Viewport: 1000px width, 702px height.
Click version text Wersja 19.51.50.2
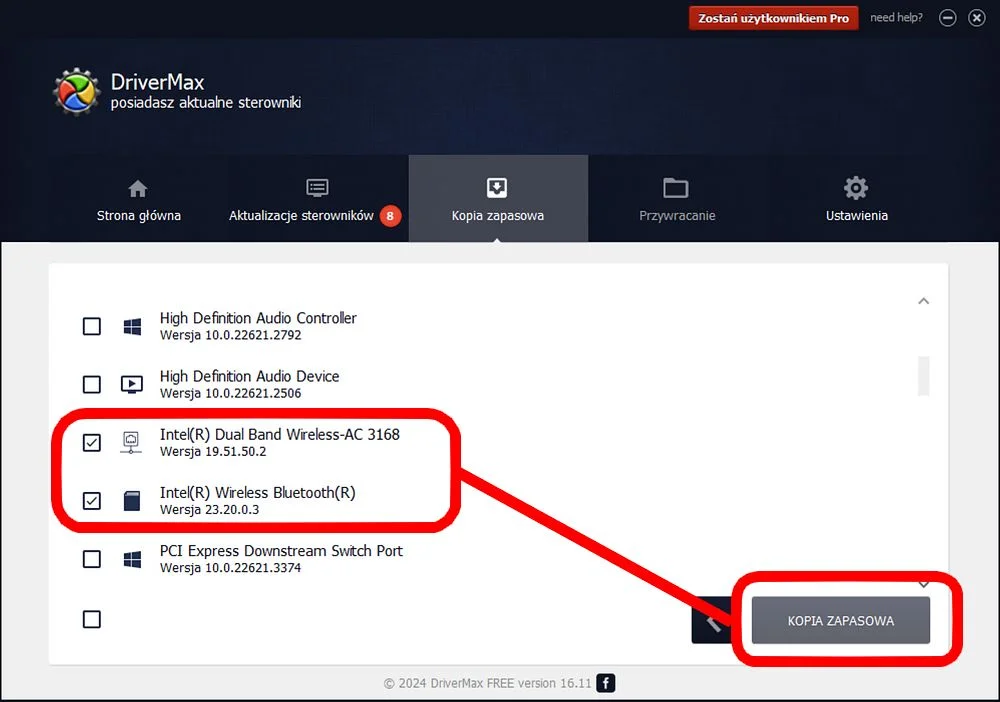[x=213, y=451]
